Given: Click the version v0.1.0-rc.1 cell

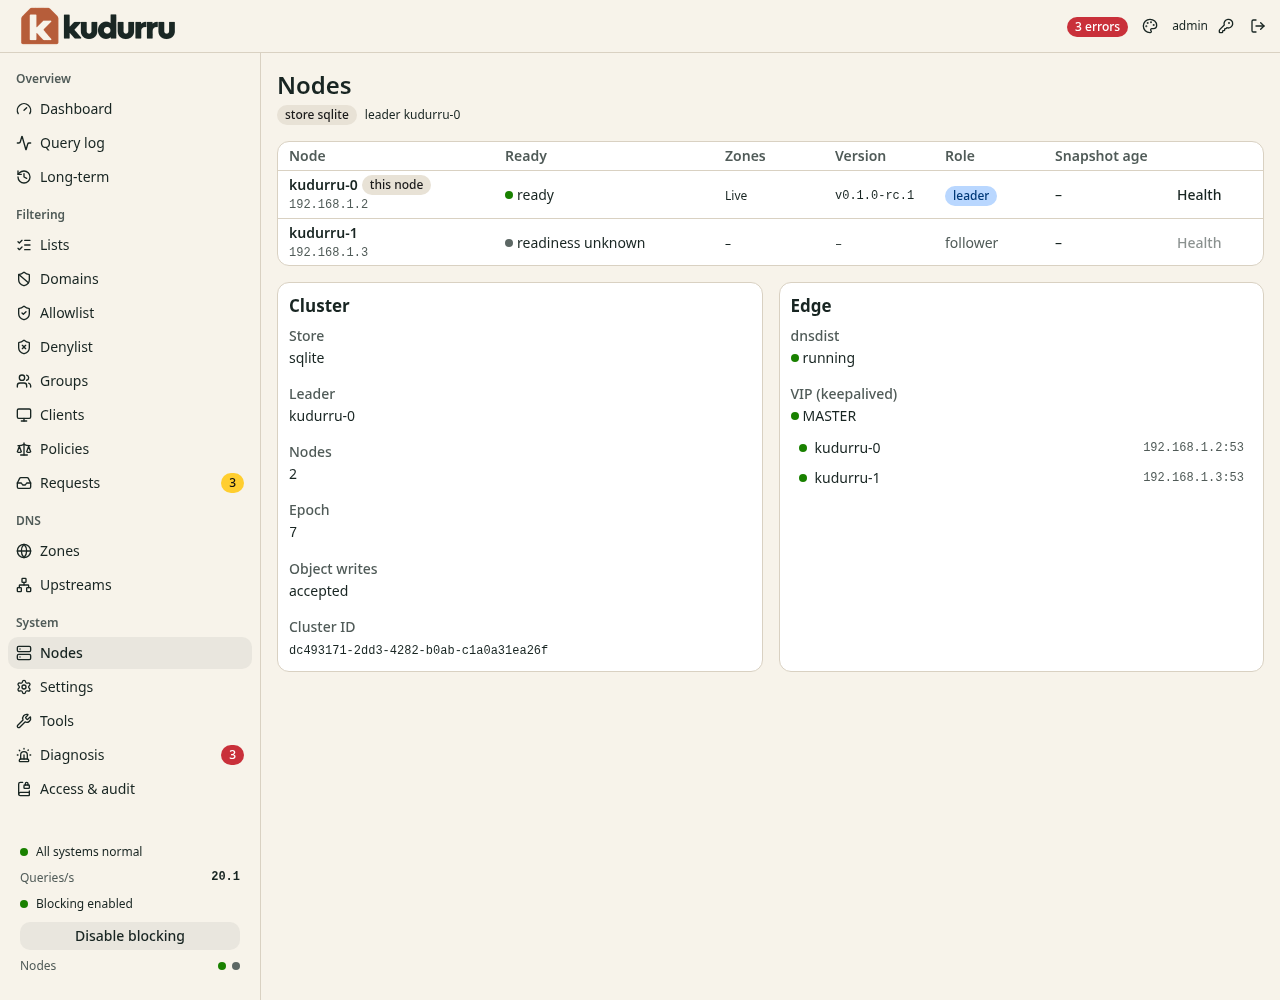Looking at the screenshot, I should coord(874,196).
